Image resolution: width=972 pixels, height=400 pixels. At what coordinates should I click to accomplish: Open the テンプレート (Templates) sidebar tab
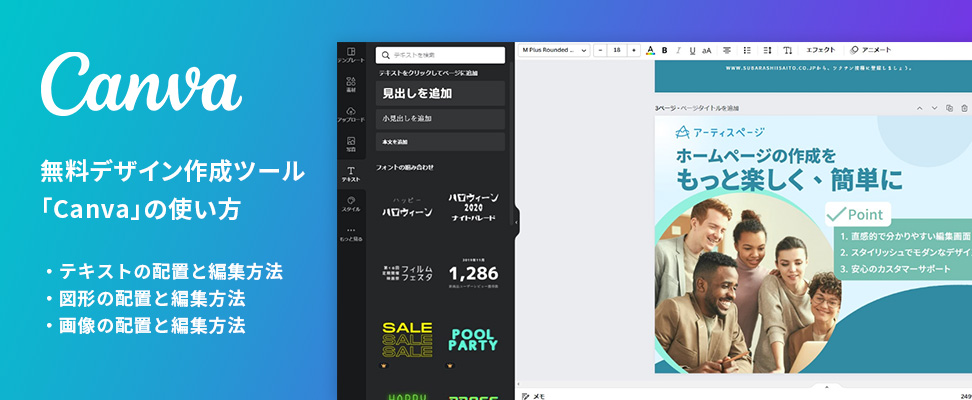[351, 56]
